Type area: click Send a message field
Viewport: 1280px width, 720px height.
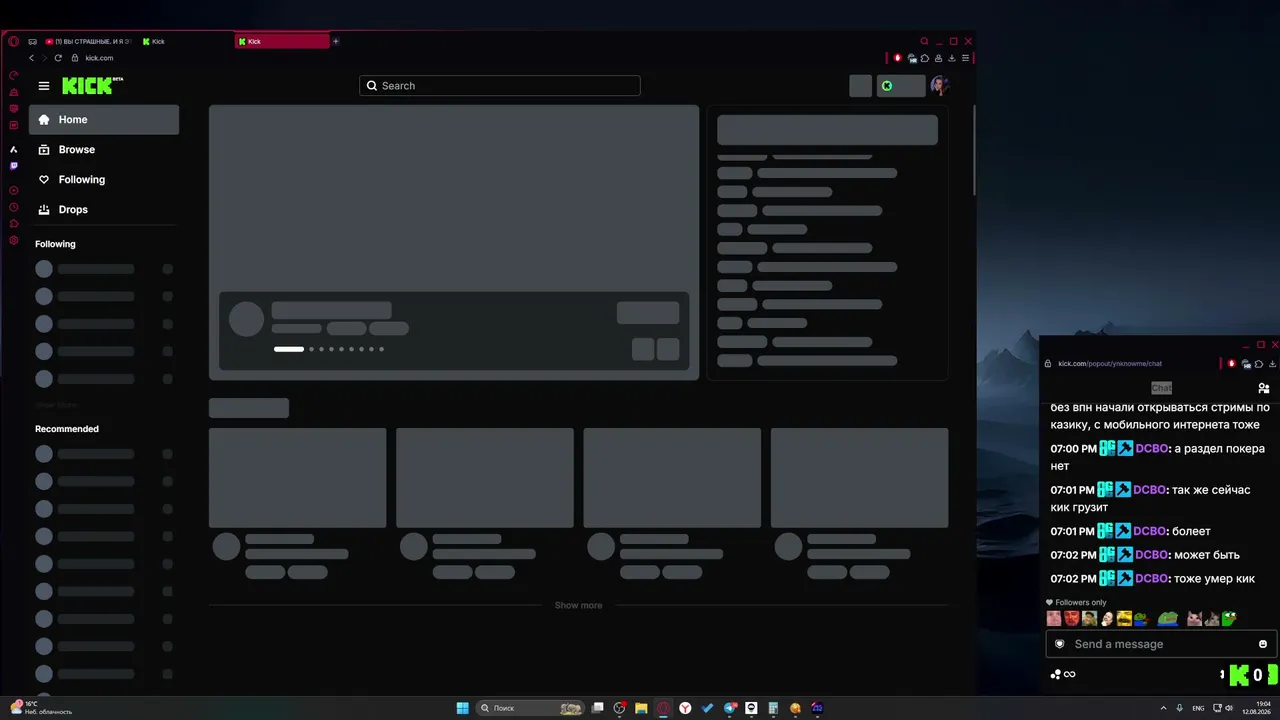1160,644
